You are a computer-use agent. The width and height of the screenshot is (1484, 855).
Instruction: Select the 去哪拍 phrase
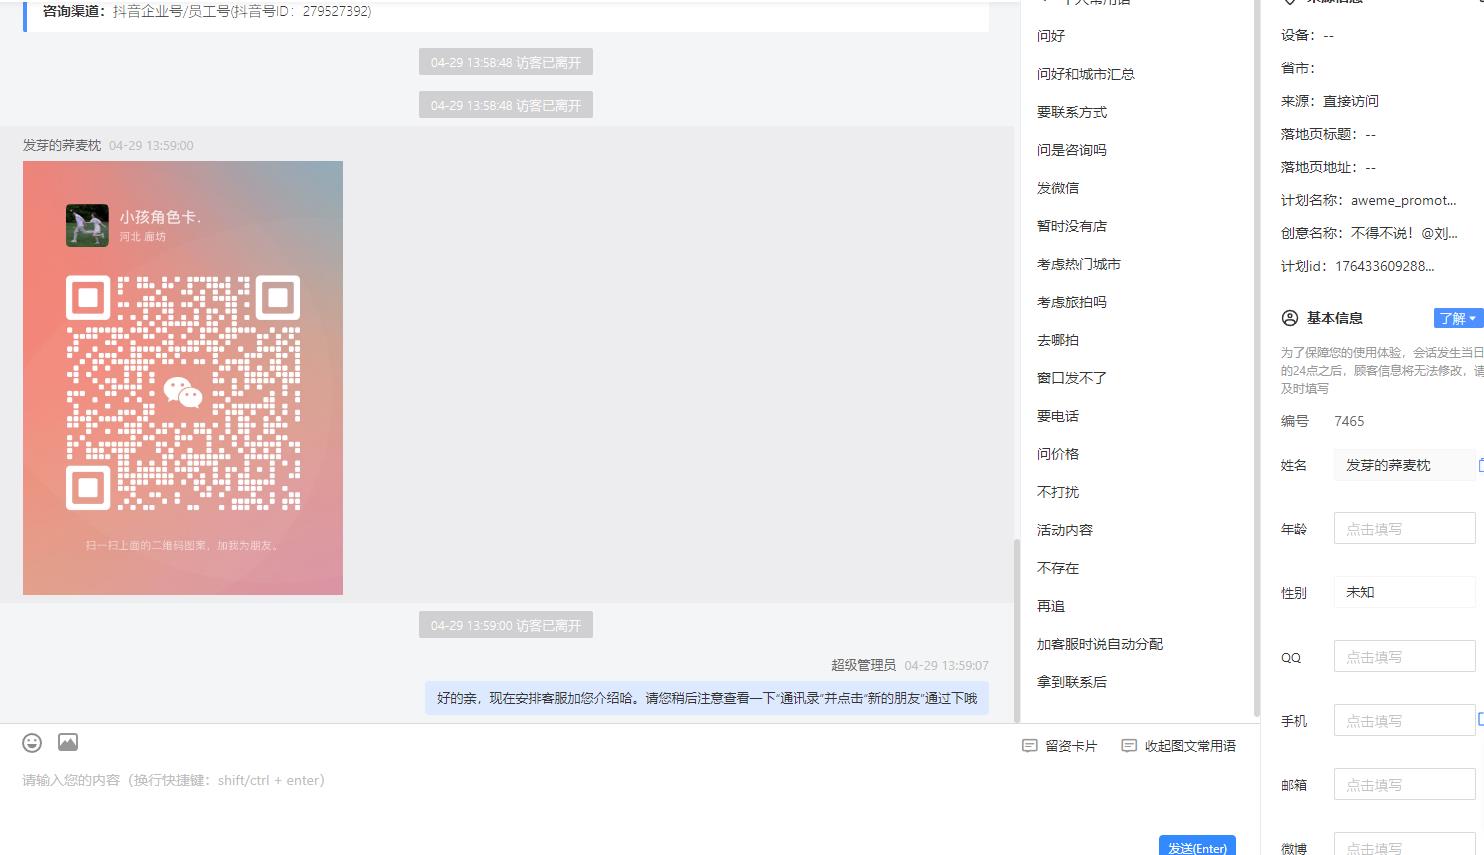(1058, 340)
